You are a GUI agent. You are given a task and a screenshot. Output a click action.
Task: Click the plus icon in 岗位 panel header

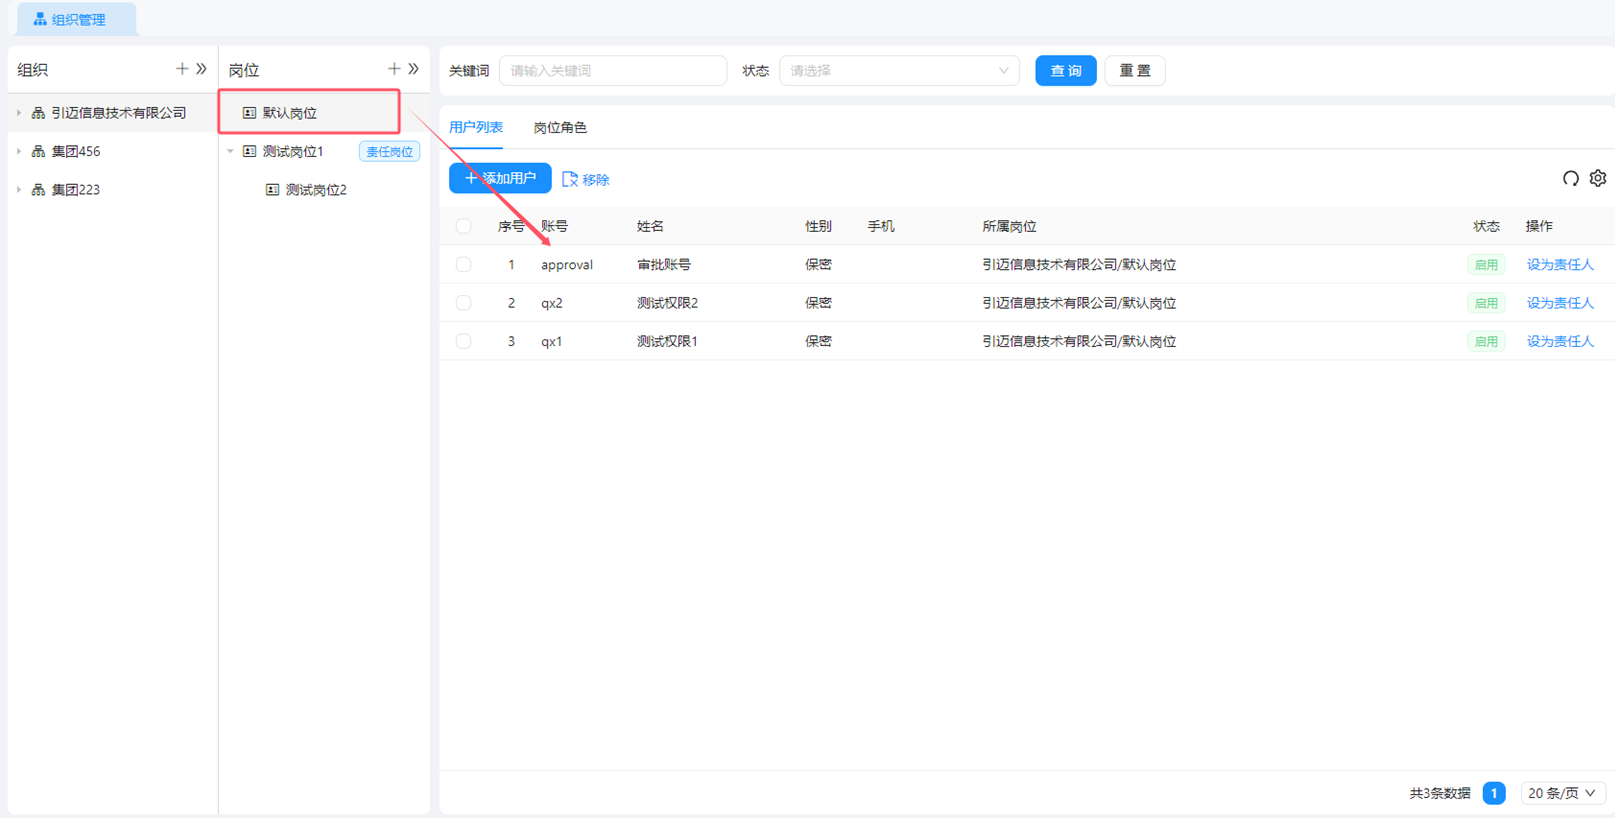393,69
